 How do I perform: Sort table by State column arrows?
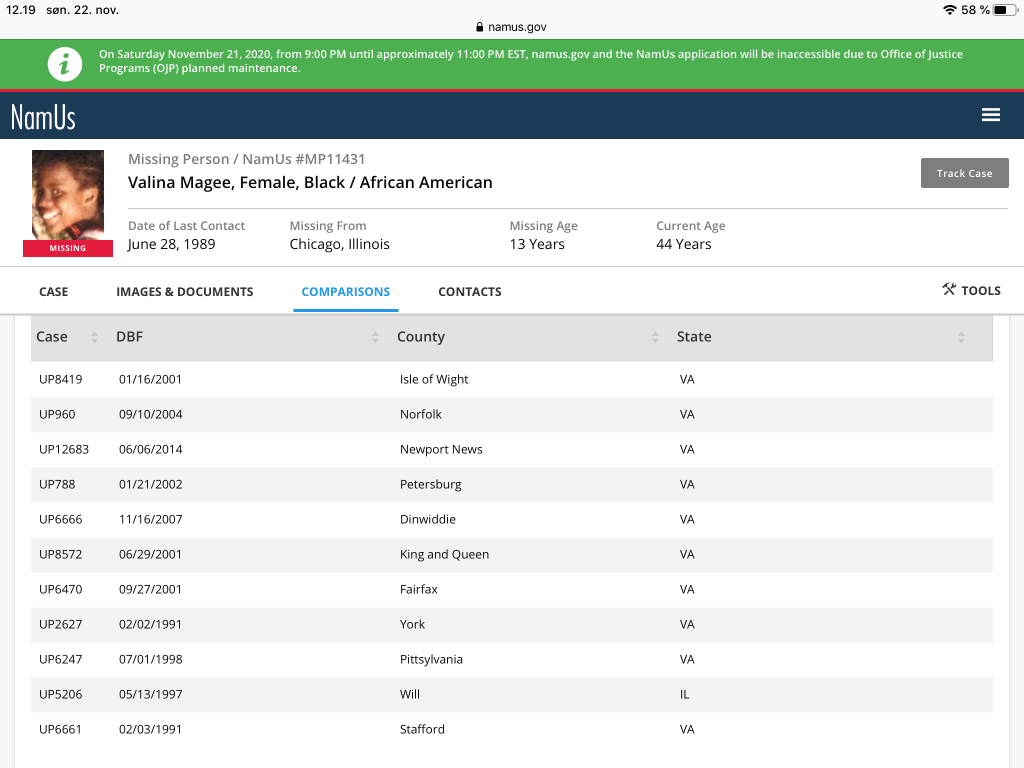960,337
